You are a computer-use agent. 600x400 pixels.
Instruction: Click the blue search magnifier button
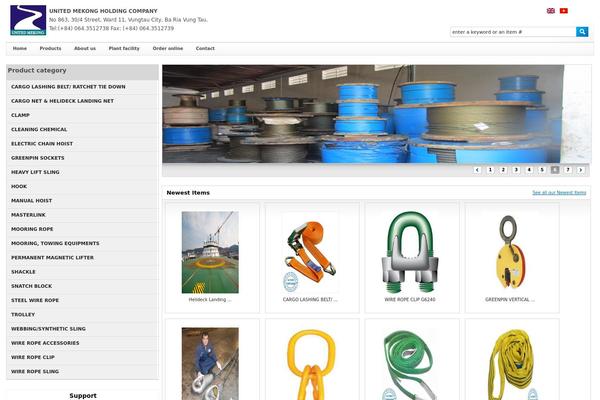click(x=582, y=32)
